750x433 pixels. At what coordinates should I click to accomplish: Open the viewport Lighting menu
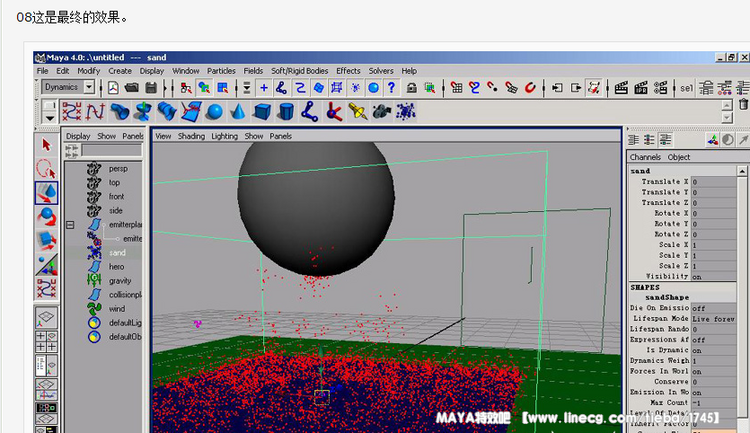(224, 136)
